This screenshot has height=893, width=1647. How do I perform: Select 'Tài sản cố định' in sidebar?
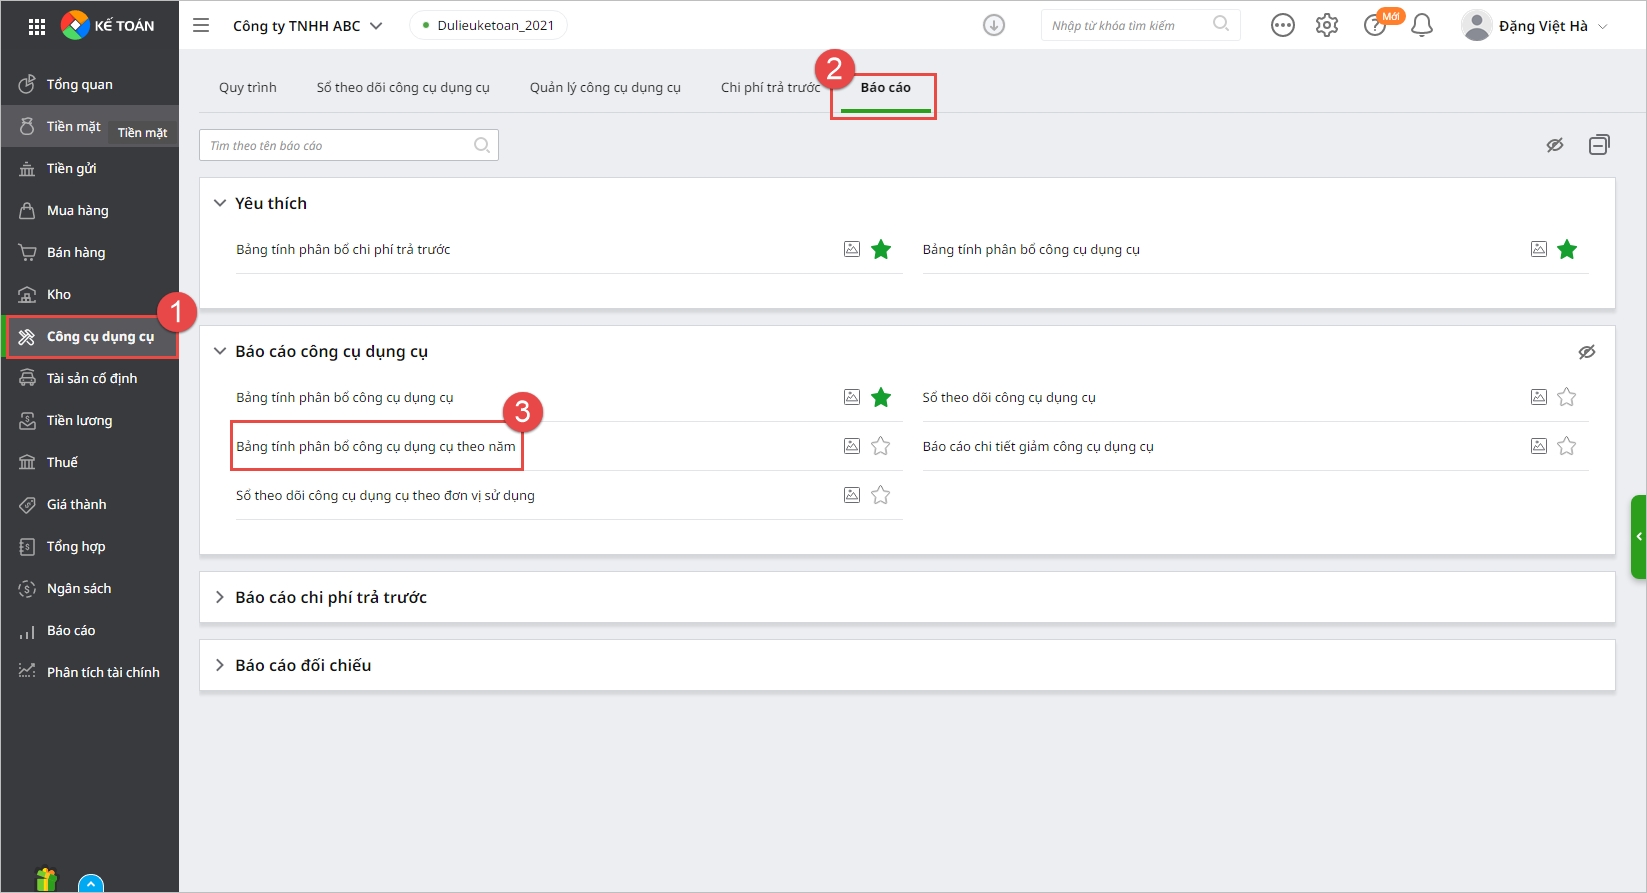91,379
